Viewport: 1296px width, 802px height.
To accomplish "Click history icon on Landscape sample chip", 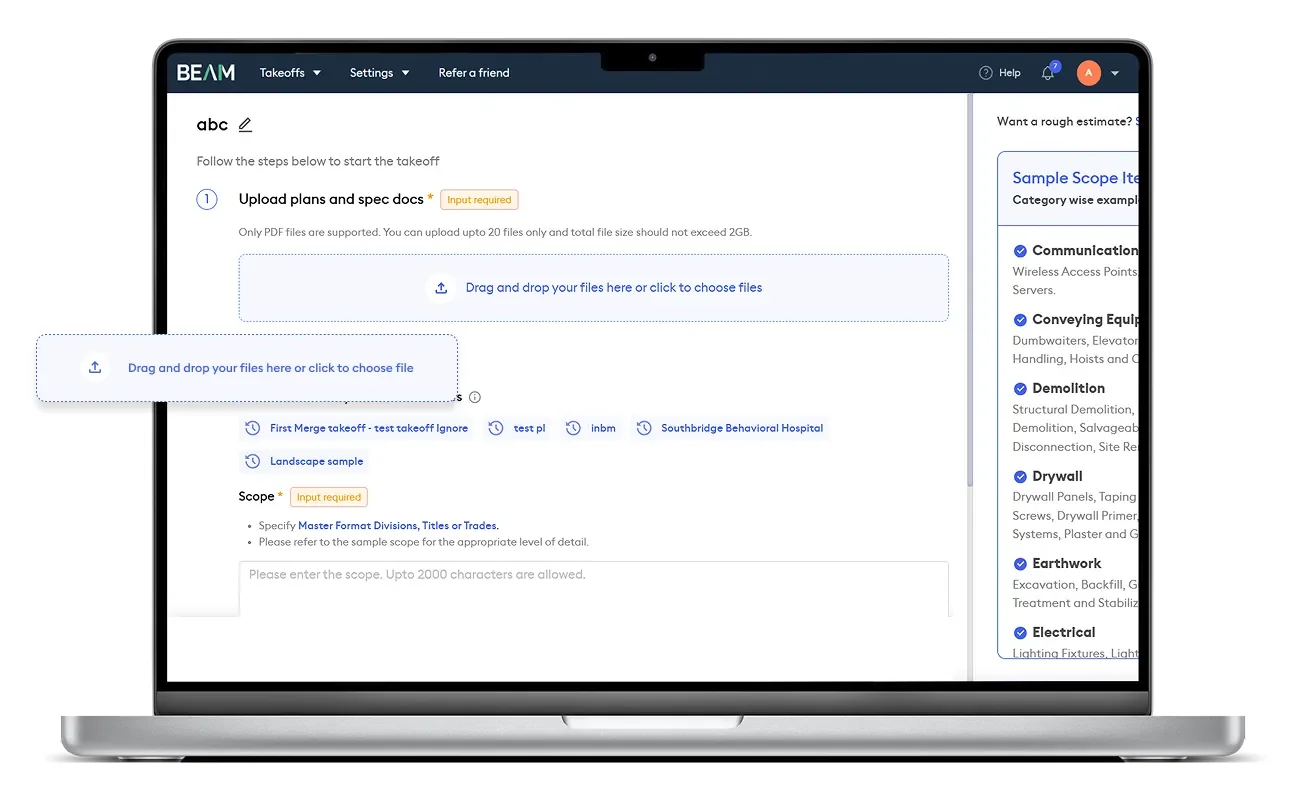I will [253, 462].
